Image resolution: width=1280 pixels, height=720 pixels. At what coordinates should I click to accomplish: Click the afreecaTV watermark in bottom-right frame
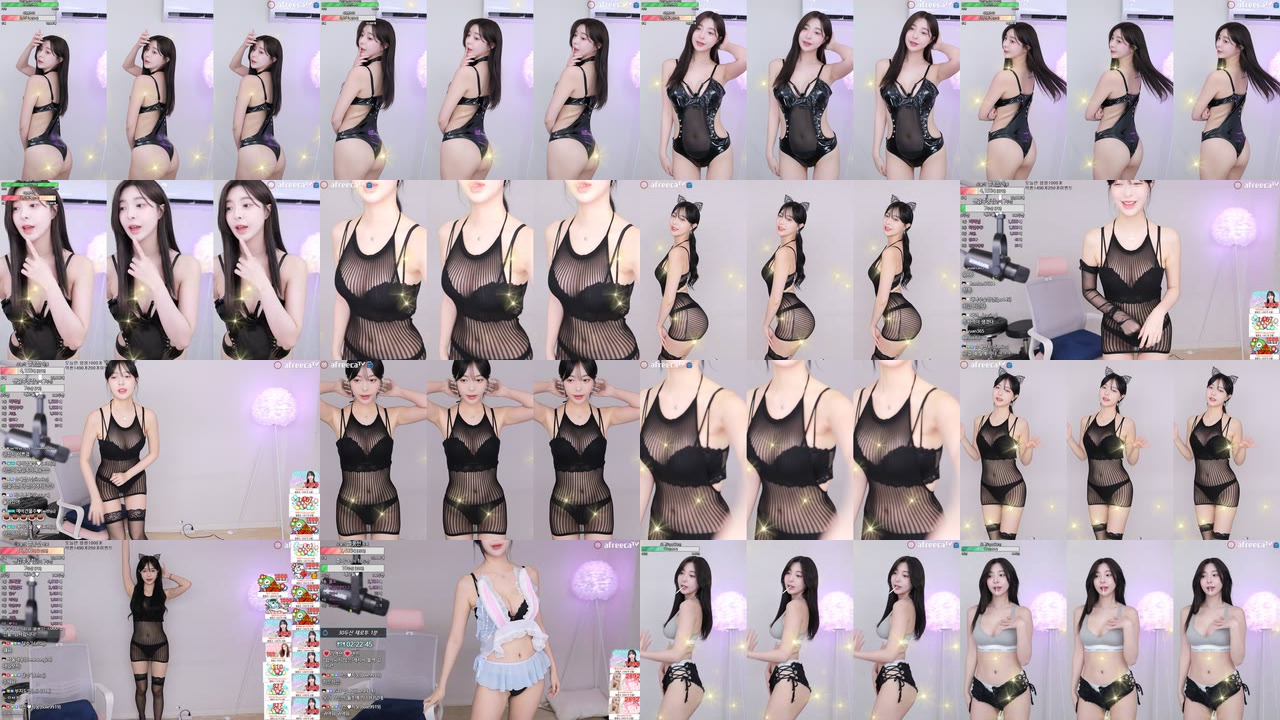pyautogui.click(x=1256, y=545)
